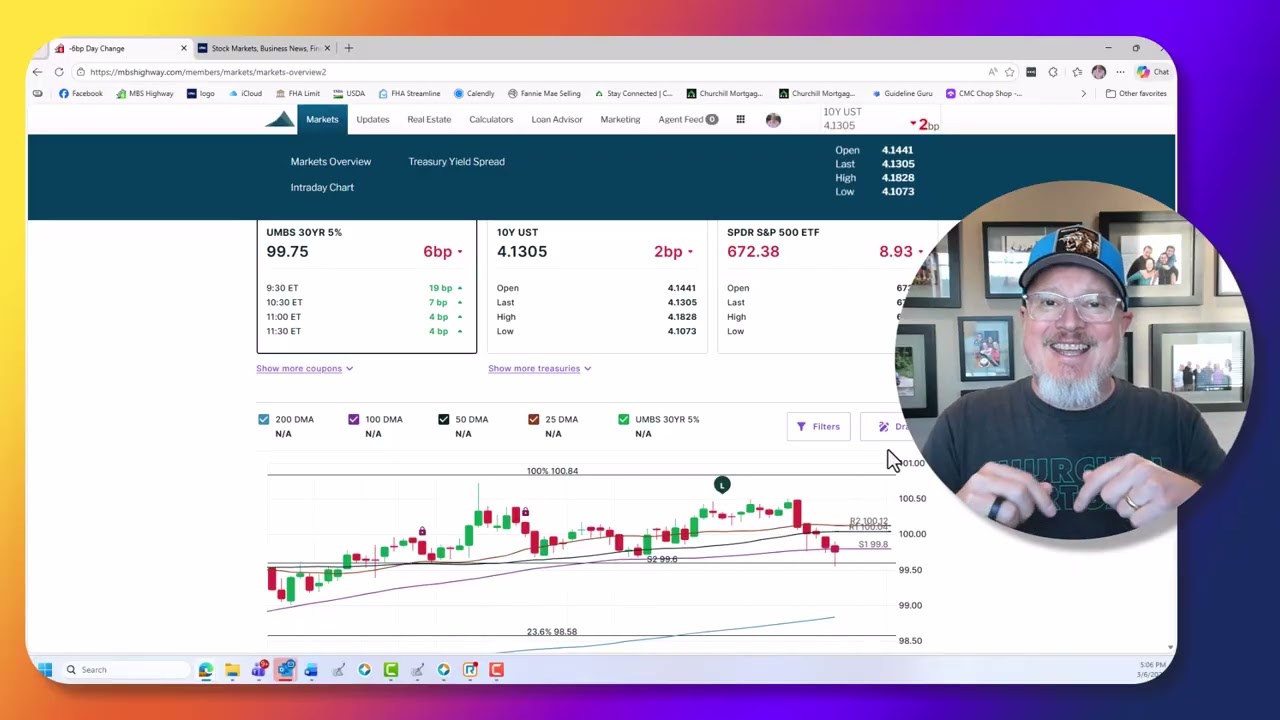Viewport: 1280px width, 720px height.
Task: Toggle the UMBS 30YR 5% checkbox
Action: pos(624,420)
